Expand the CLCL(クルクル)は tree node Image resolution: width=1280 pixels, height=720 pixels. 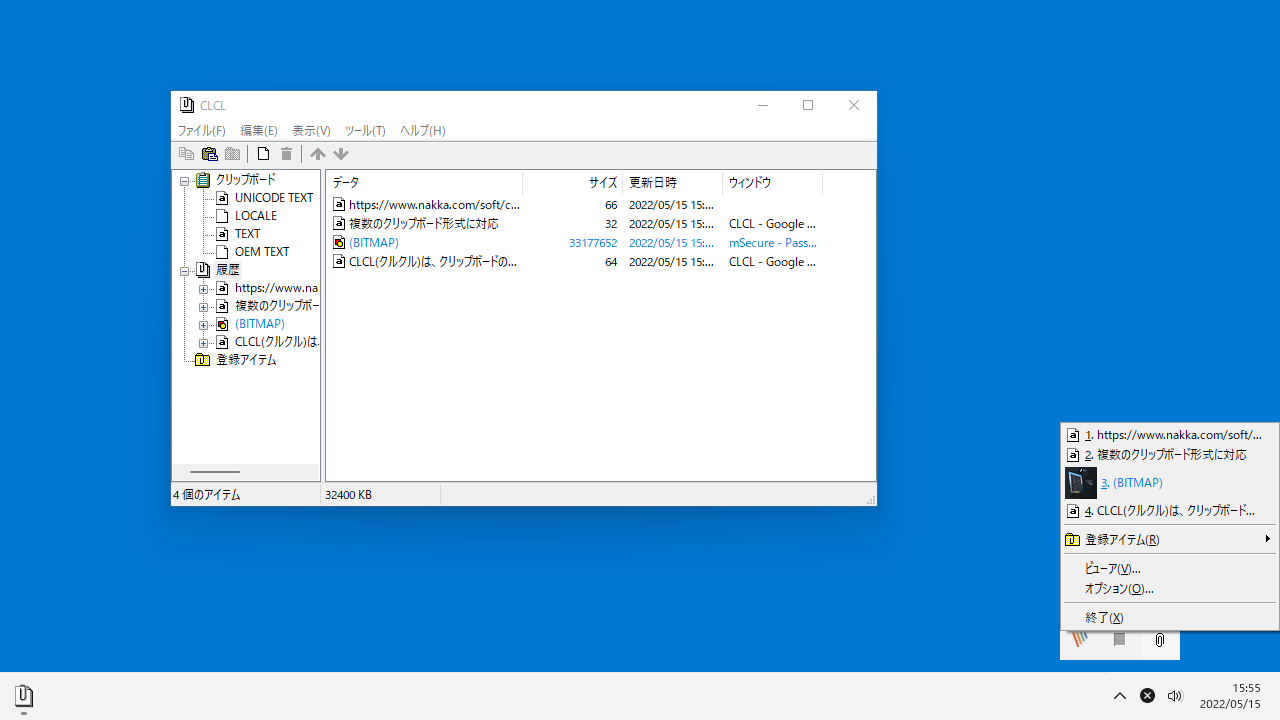point(203,343)
